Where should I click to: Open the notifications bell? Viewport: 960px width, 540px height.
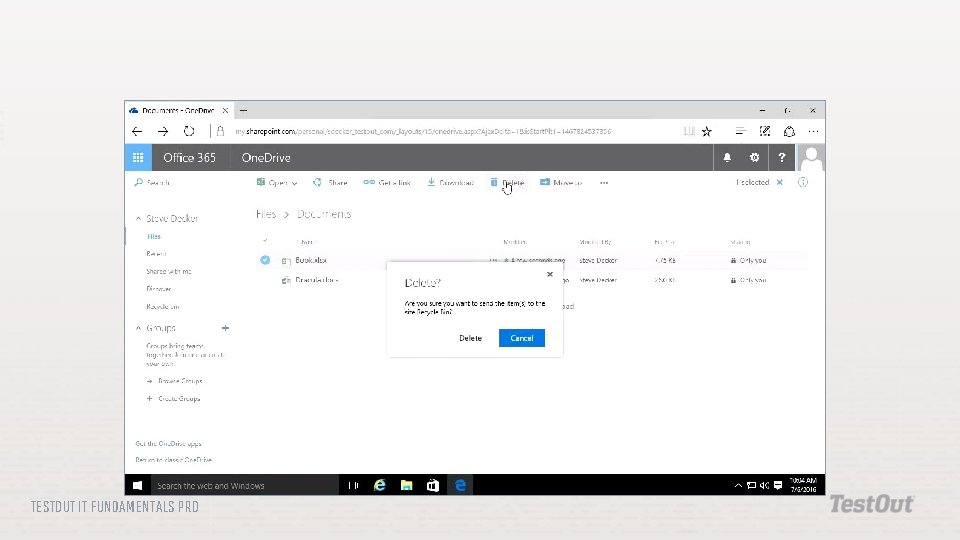pos(727,157)
